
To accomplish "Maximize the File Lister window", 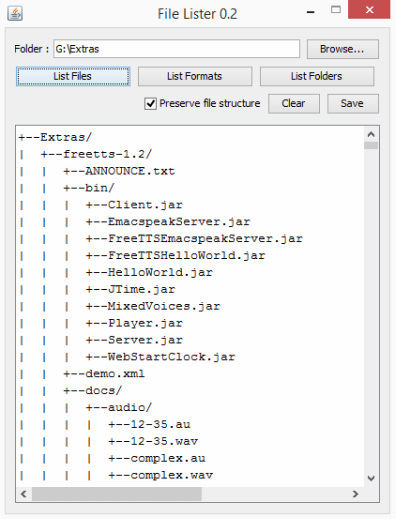I will point(336,10).
